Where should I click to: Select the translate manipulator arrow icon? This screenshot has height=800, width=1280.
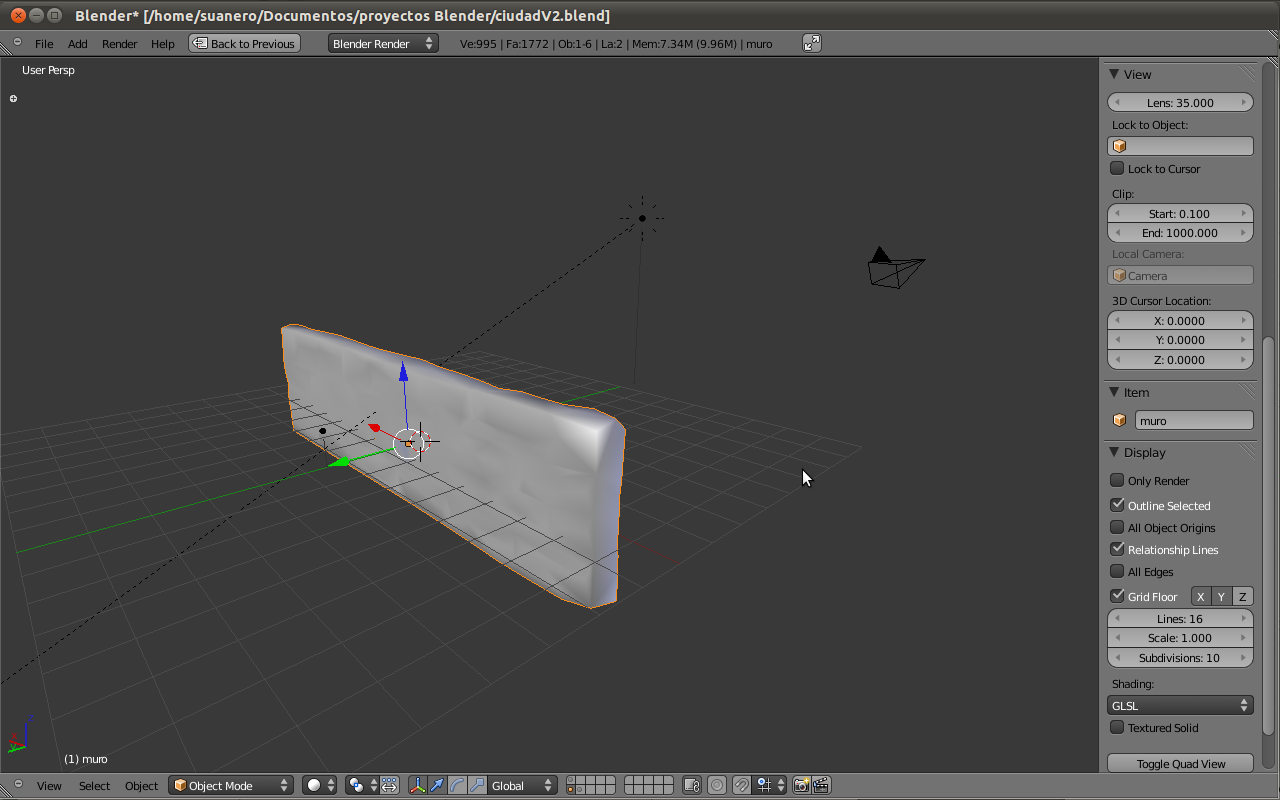437,786
